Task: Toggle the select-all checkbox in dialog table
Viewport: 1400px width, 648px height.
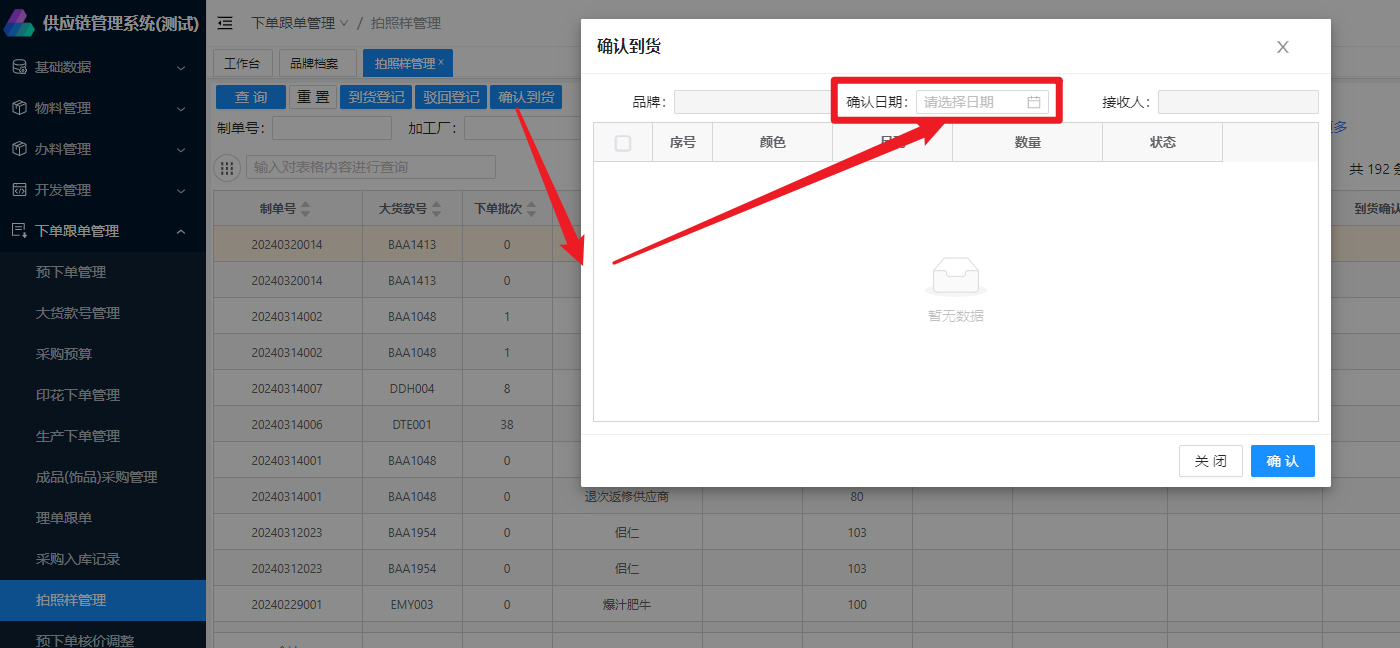Action: (623, 143)
